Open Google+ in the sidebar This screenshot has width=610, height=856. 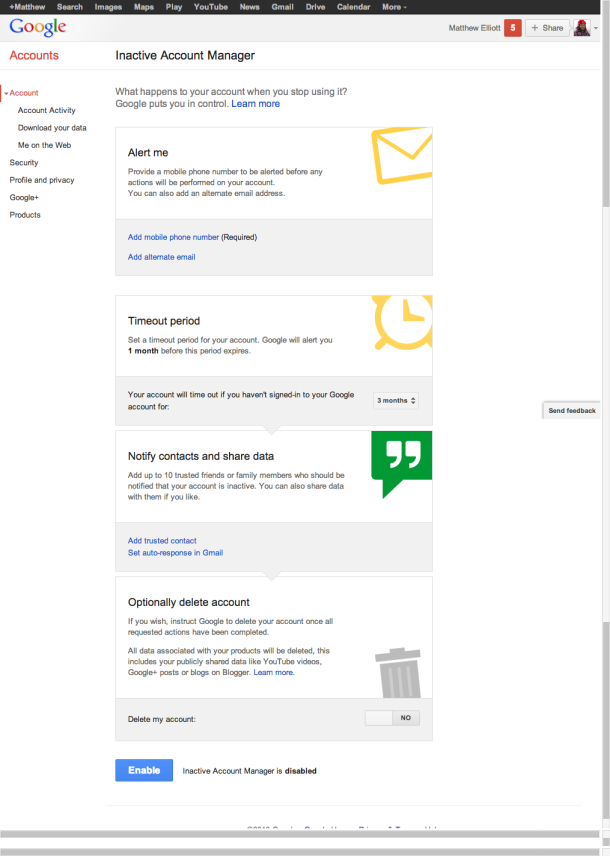coord(24,198)
